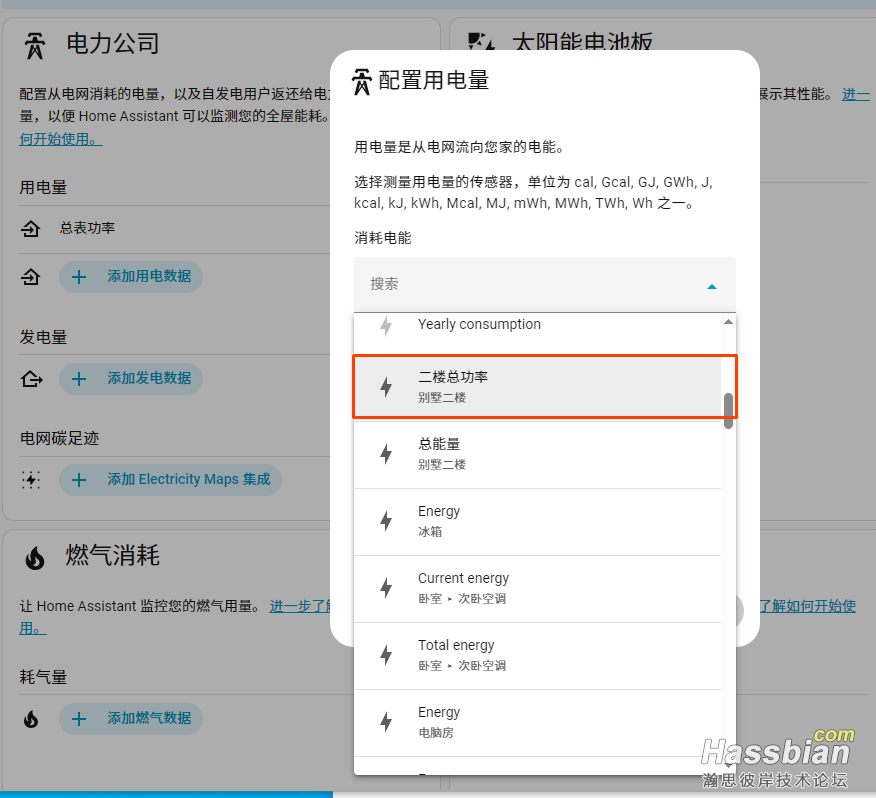The width and height of the screenshot is (876, 798).
Task: Click the lightning icon beside Current energy
Action: click(x=386, y=588)
